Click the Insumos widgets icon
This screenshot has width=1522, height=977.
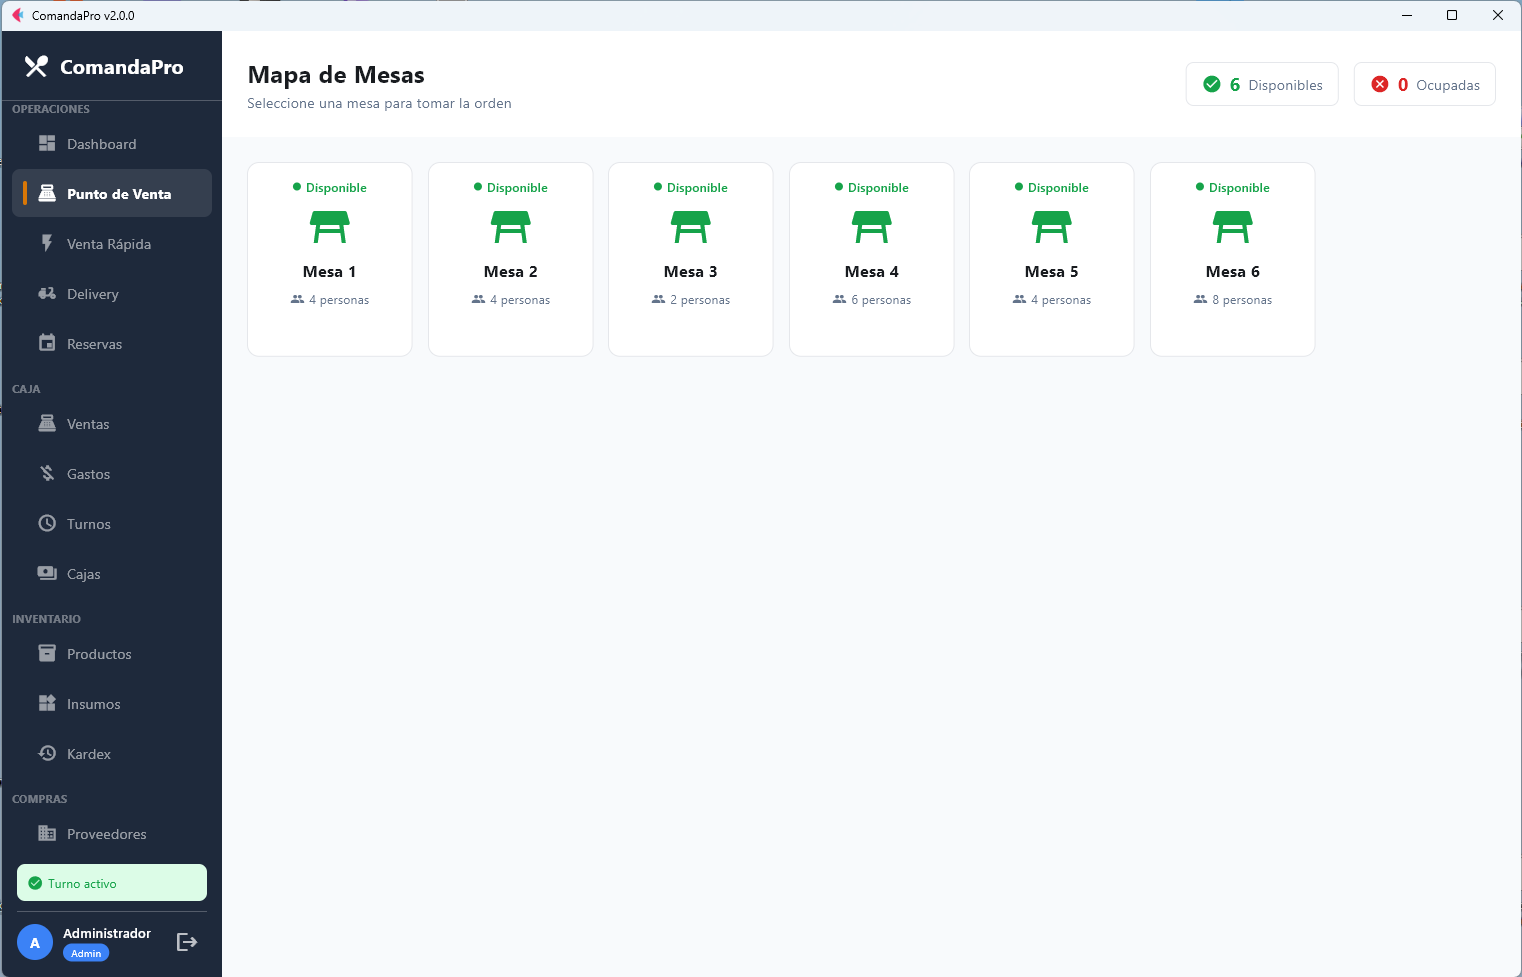point(47,703)
